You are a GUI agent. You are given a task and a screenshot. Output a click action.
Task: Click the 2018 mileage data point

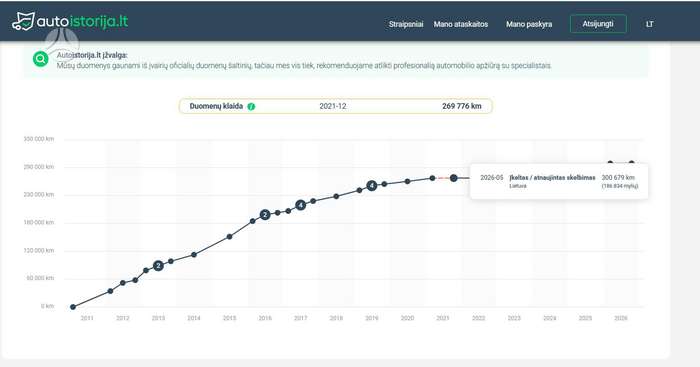[336, 196]
